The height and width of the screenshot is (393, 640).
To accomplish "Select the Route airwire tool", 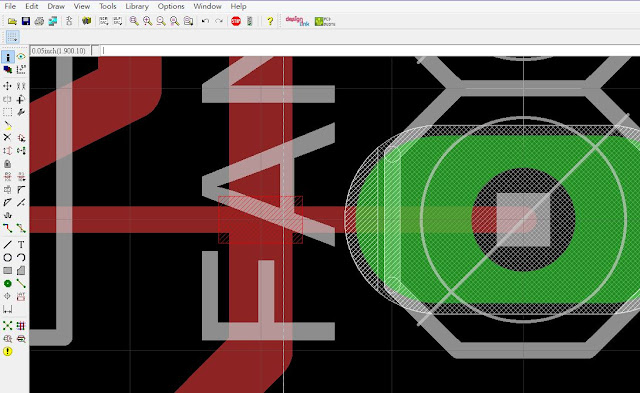I will (x=7, y=228).
